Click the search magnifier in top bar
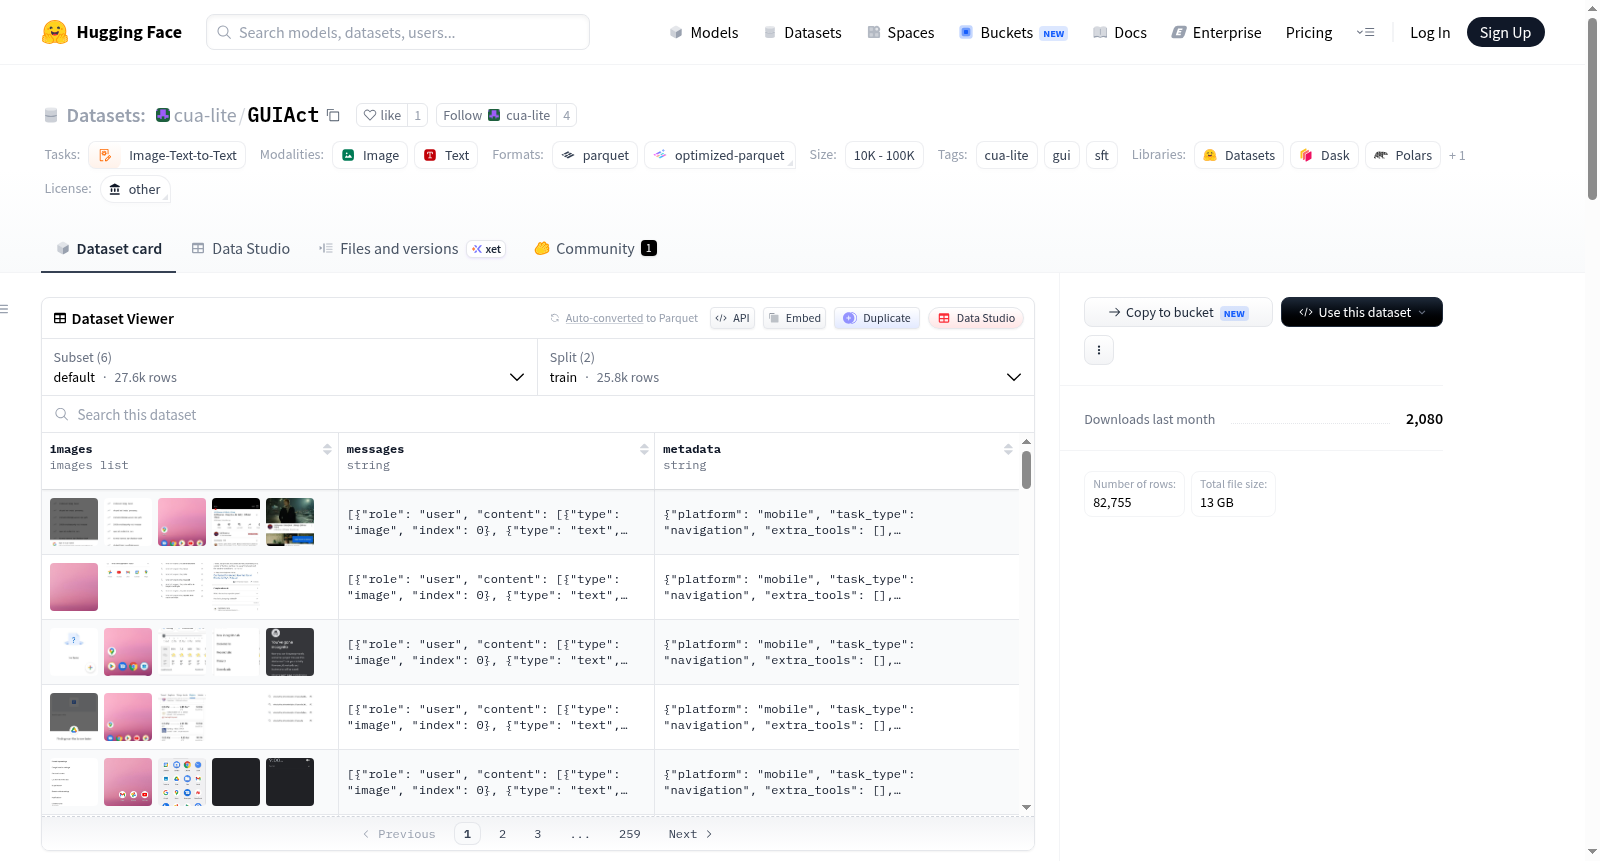 (225, 32)
